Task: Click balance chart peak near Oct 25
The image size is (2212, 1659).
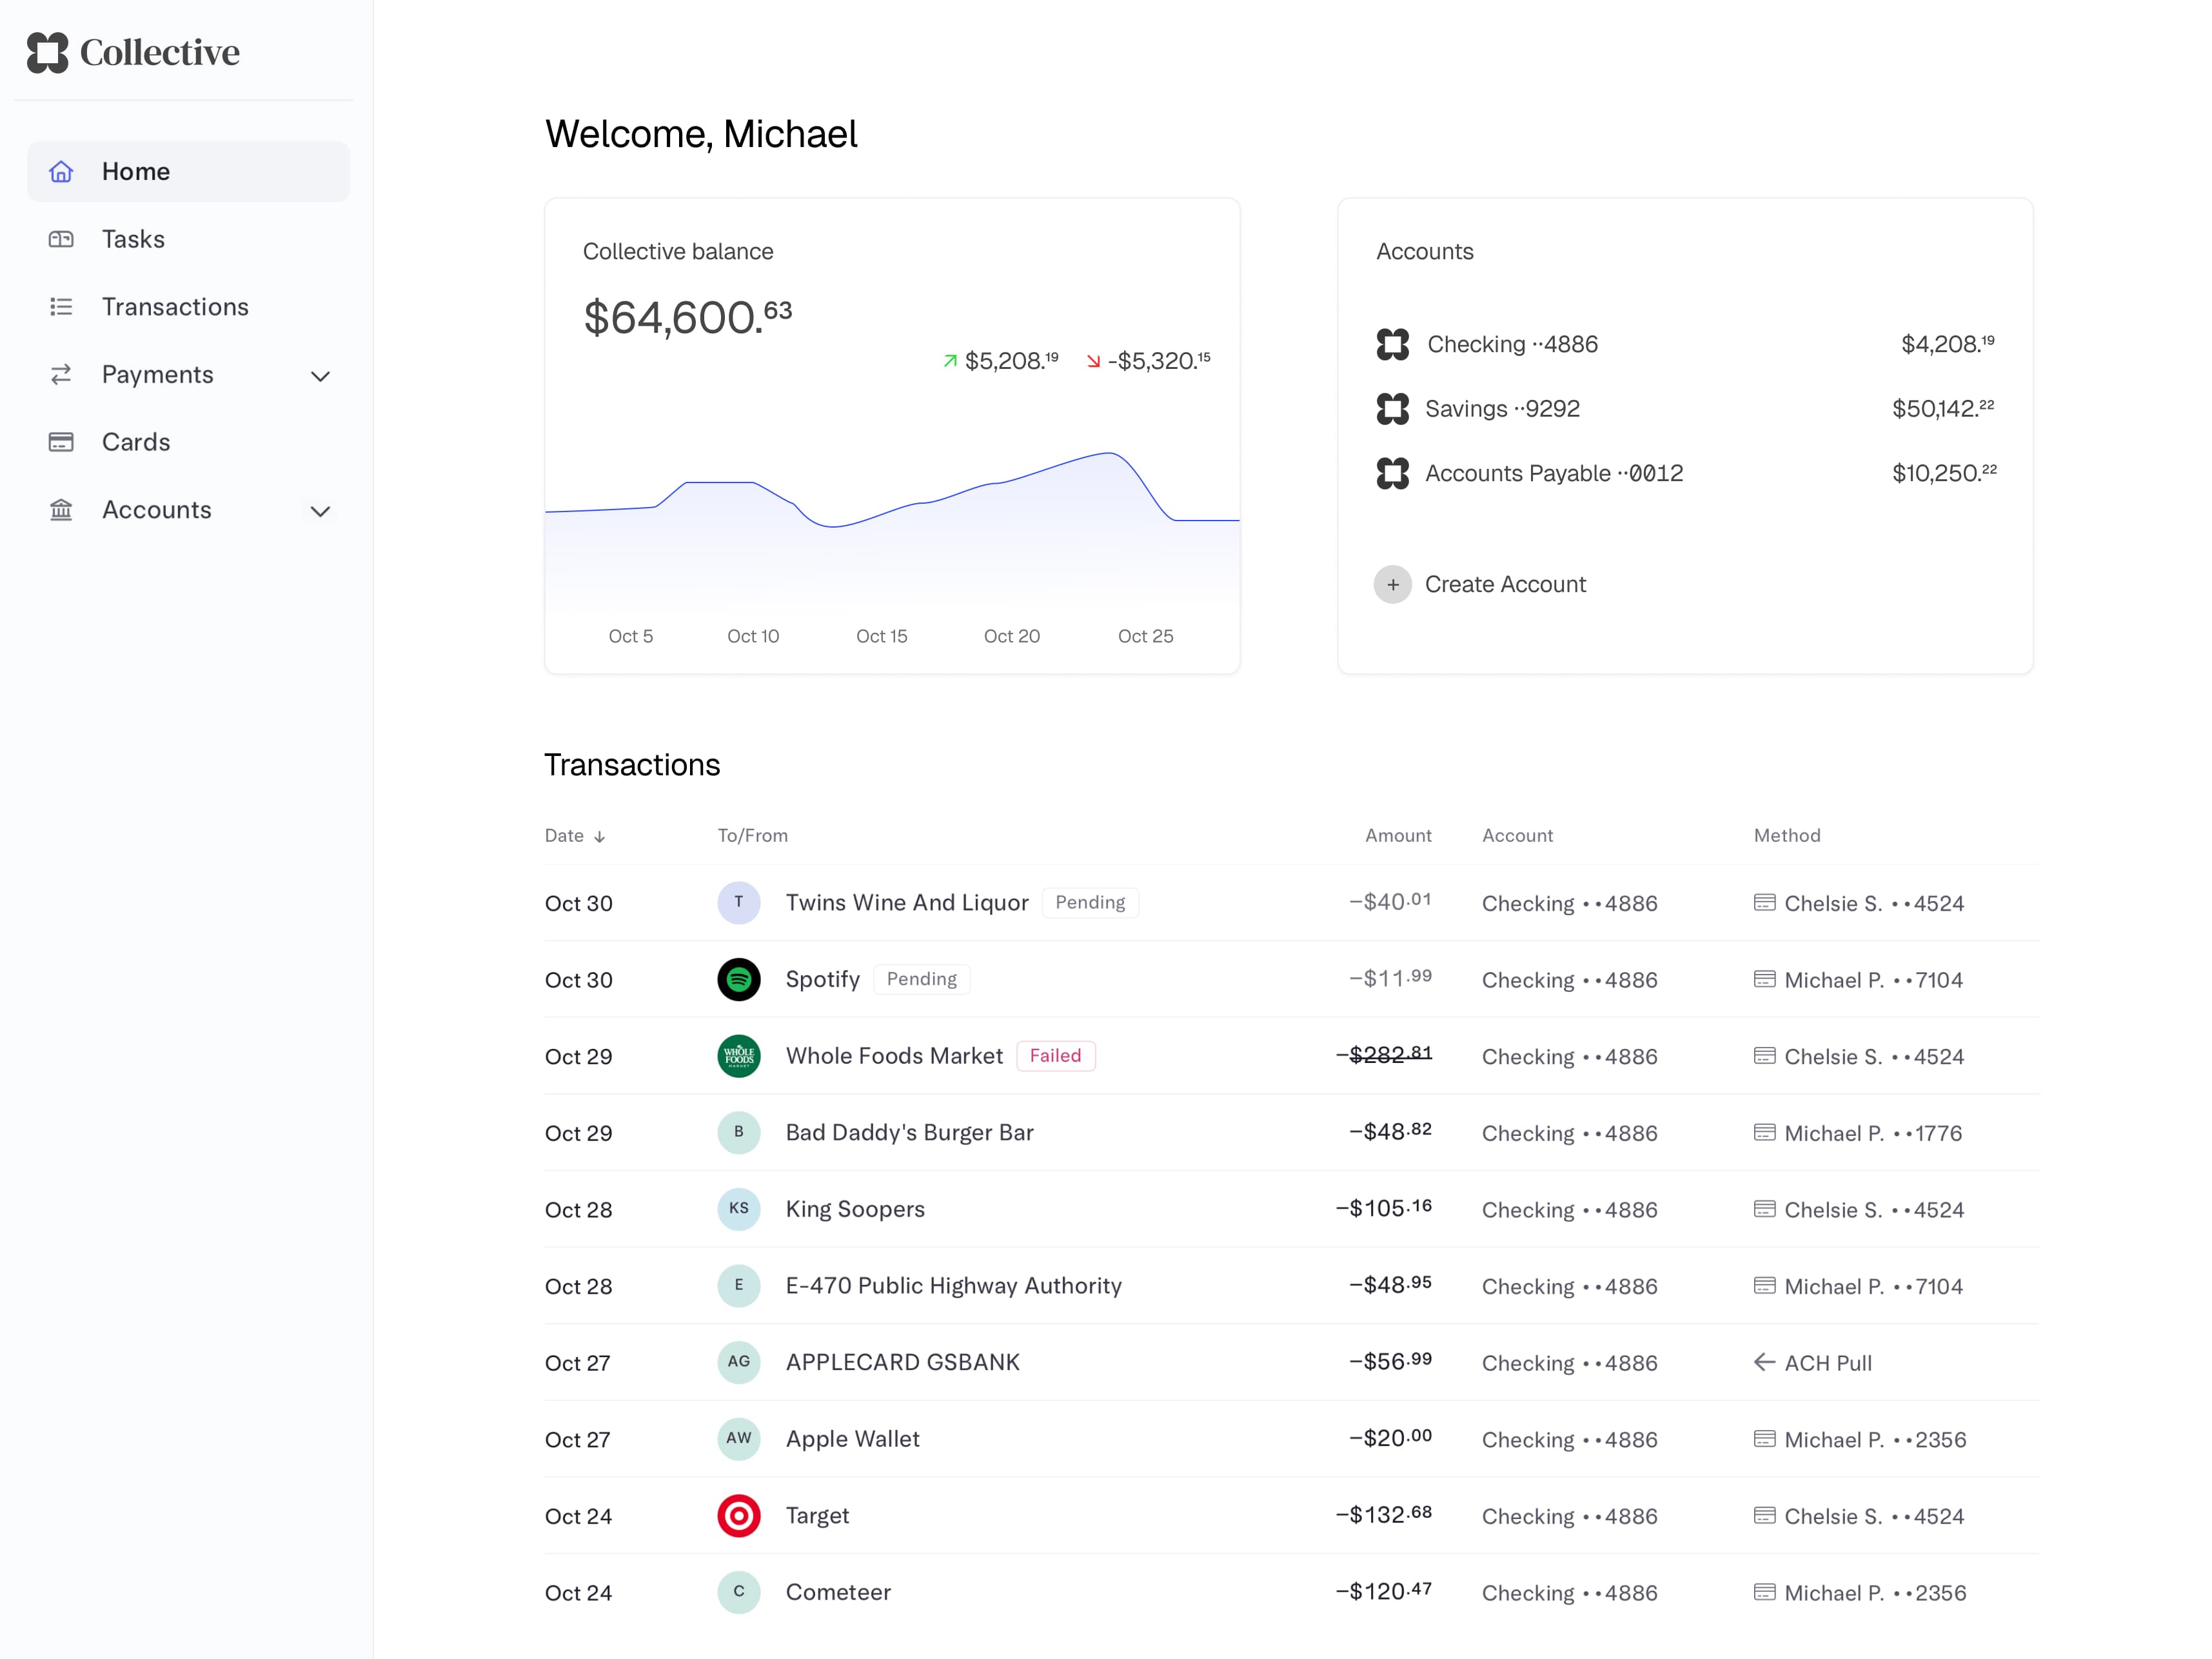Action: coord(1110,454)
